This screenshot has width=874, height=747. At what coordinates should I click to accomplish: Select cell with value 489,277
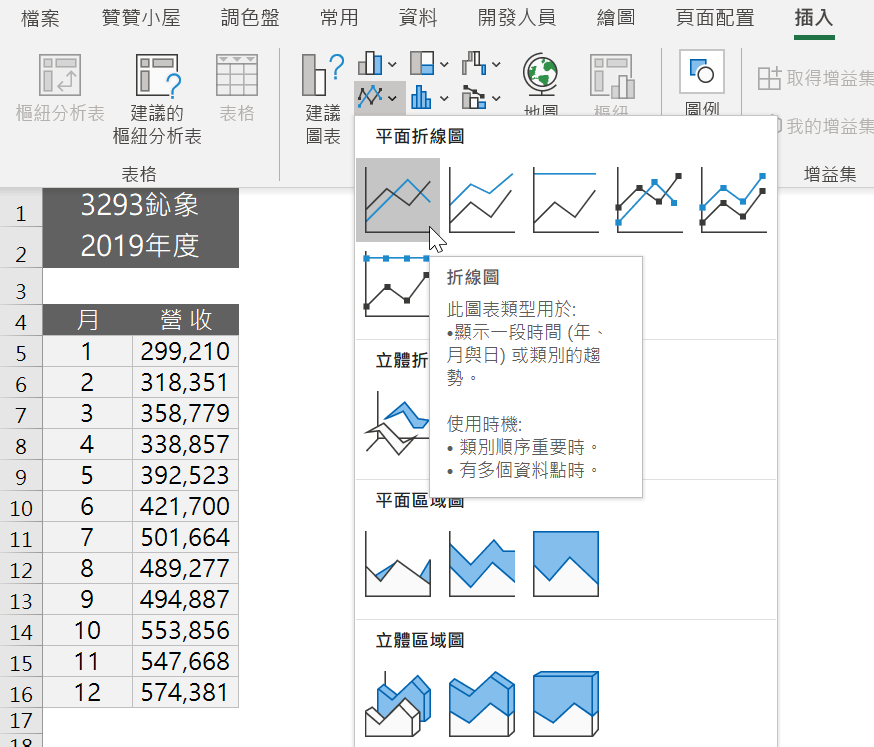(186, 568)
